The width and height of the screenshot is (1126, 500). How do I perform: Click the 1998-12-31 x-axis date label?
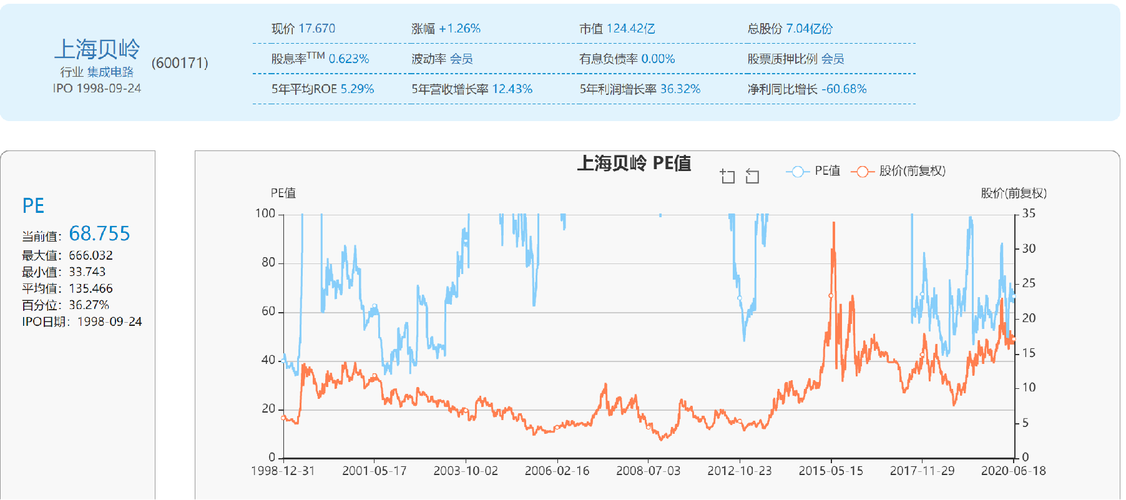click(x=284, y=470)
